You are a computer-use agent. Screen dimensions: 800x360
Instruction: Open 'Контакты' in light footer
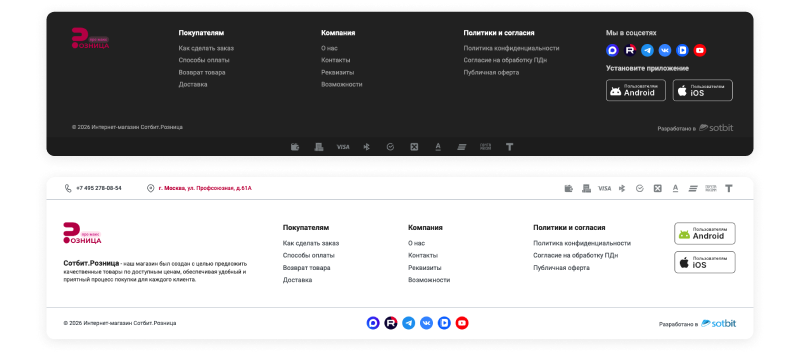coord(423,255)
